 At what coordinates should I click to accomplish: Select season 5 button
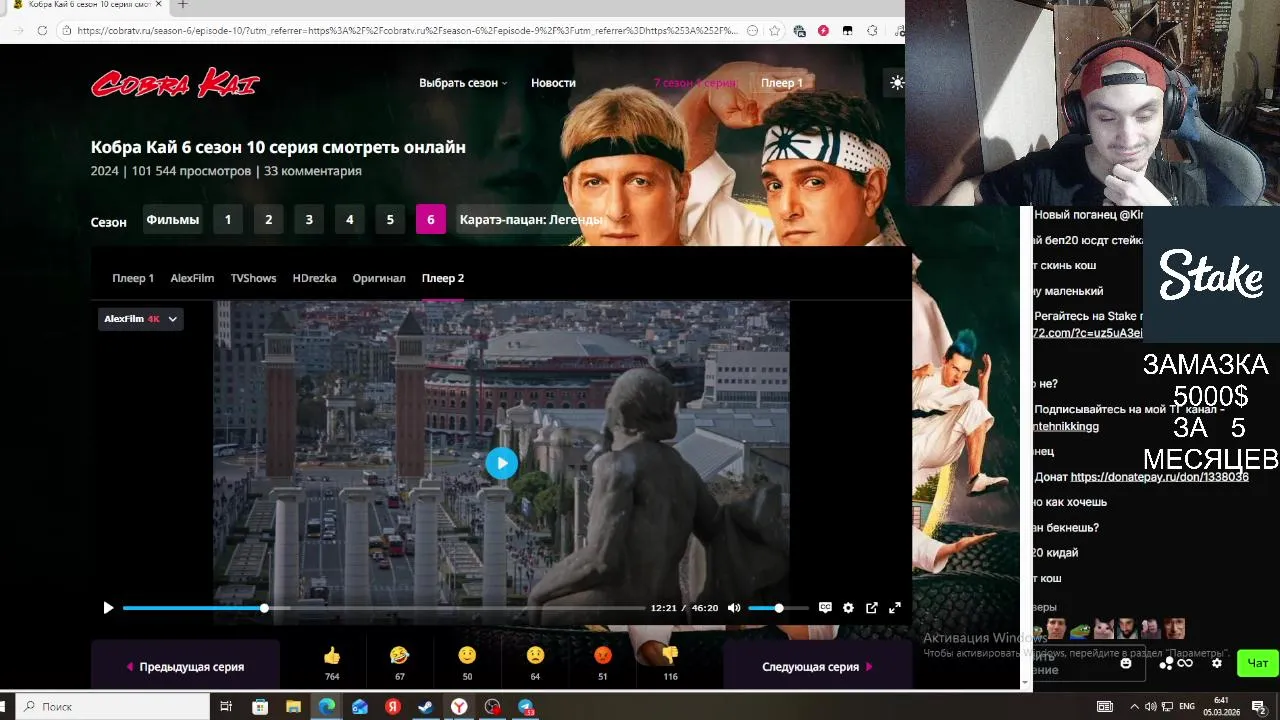pyautogui.click(x=390, y=220)
